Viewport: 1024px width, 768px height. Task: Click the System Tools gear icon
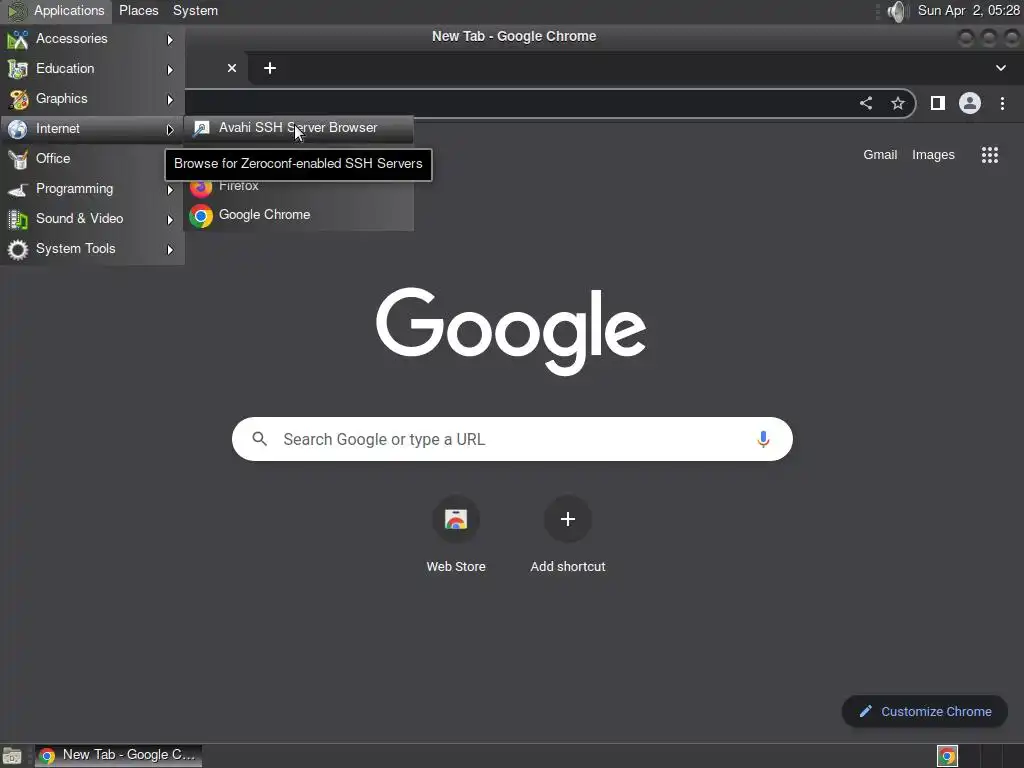pos(18,249)
